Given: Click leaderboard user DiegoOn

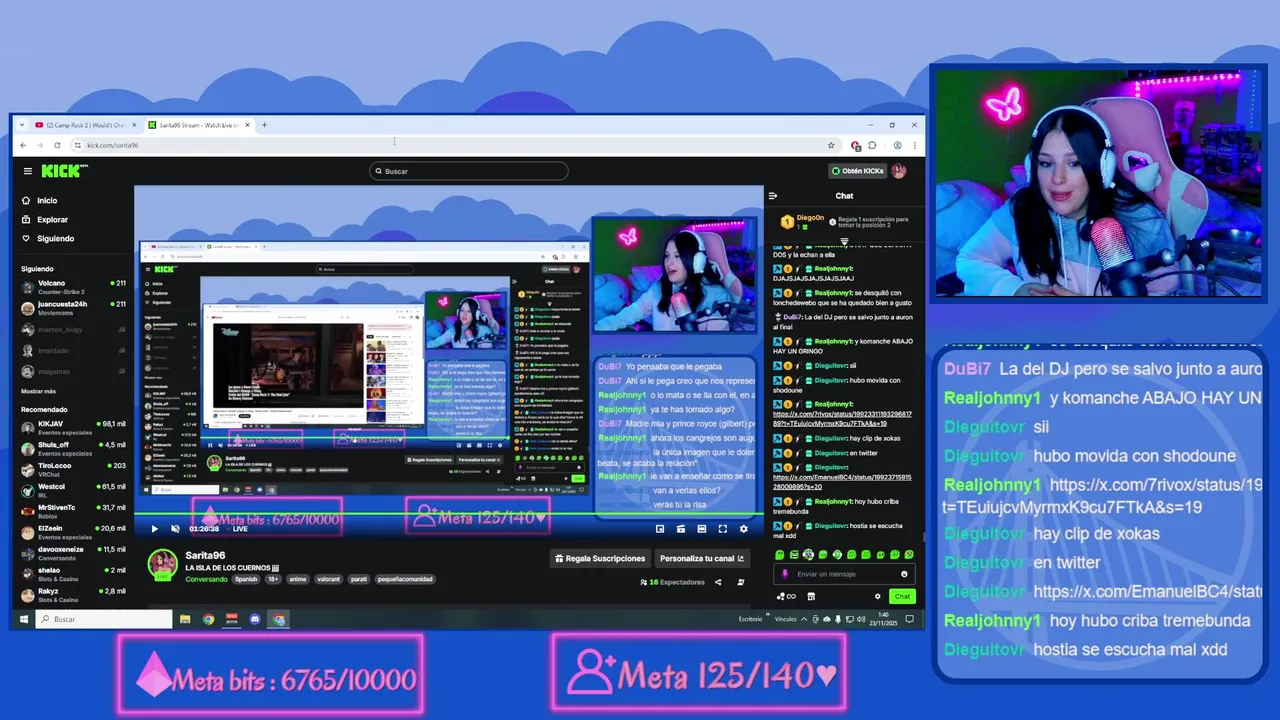Looking at the screenshot, I should pos(810,218).
